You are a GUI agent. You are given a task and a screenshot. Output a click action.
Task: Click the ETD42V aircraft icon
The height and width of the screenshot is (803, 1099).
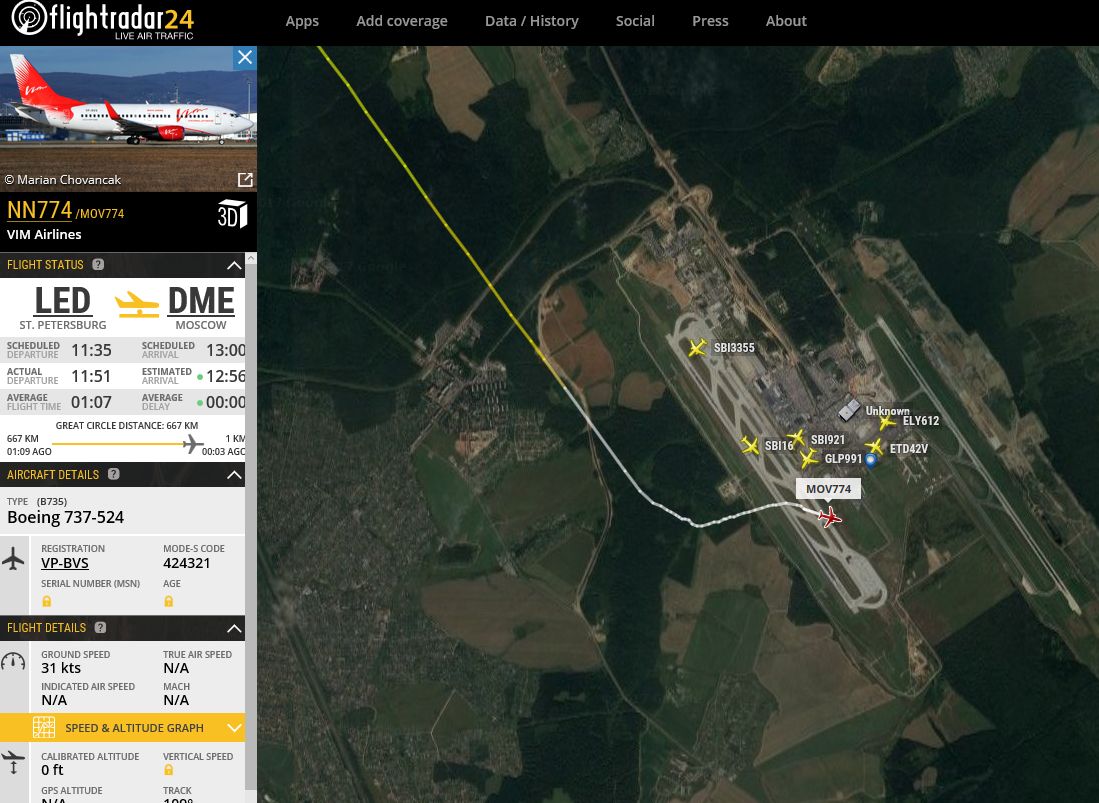tap(874, 446)
